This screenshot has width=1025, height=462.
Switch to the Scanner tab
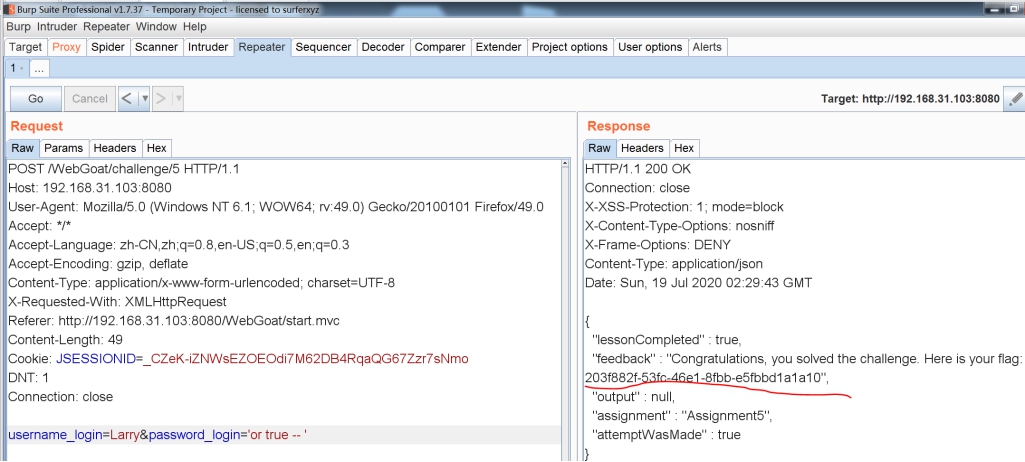click(156, 47)
